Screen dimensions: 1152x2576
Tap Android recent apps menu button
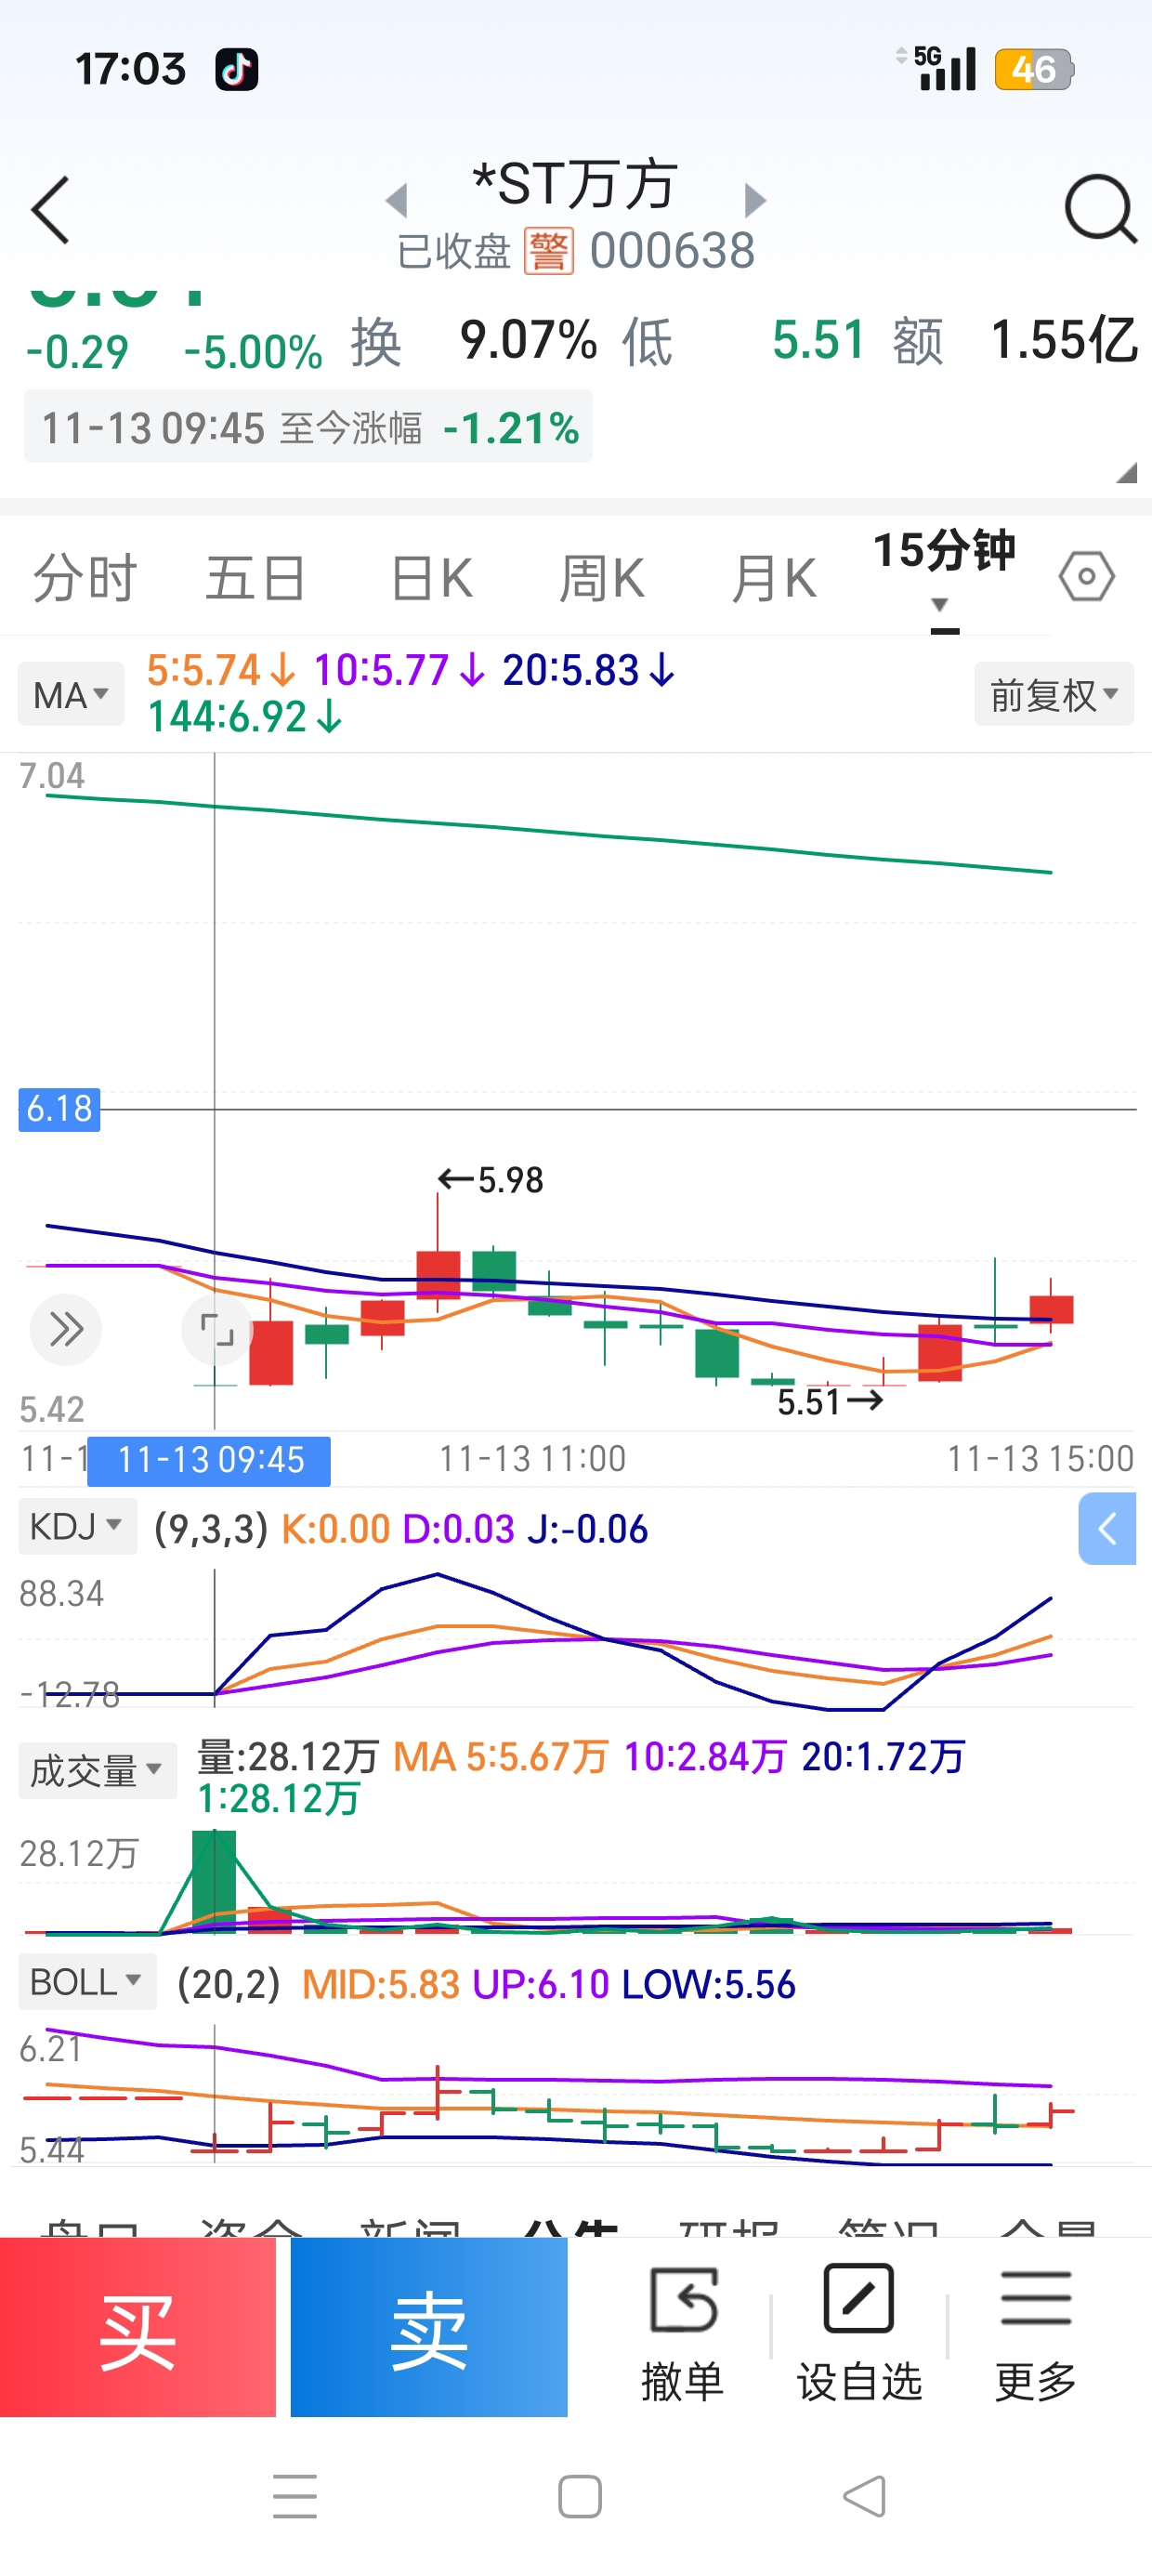tap(295, 2496)
